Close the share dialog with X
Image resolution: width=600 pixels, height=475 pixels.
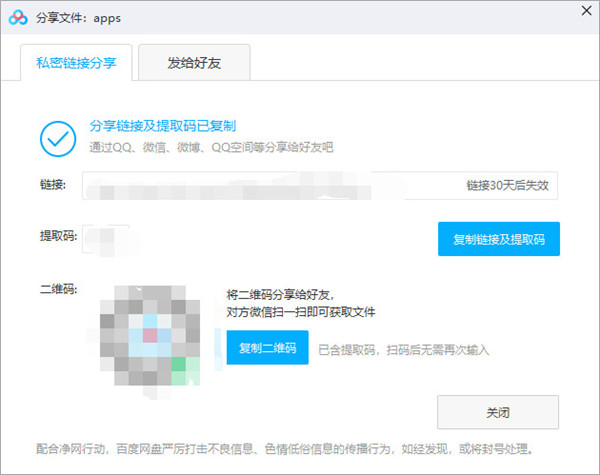pos(586,11)
